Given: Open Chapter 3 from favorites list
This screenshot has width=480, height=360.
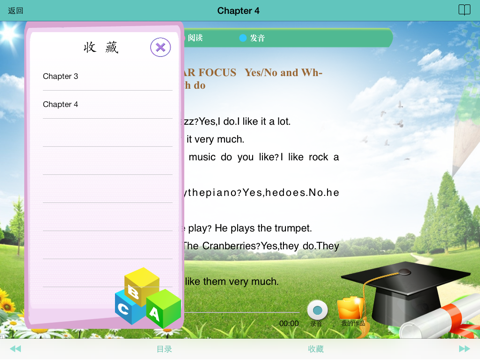Looking at the screenshot, I should click(107, 76).
